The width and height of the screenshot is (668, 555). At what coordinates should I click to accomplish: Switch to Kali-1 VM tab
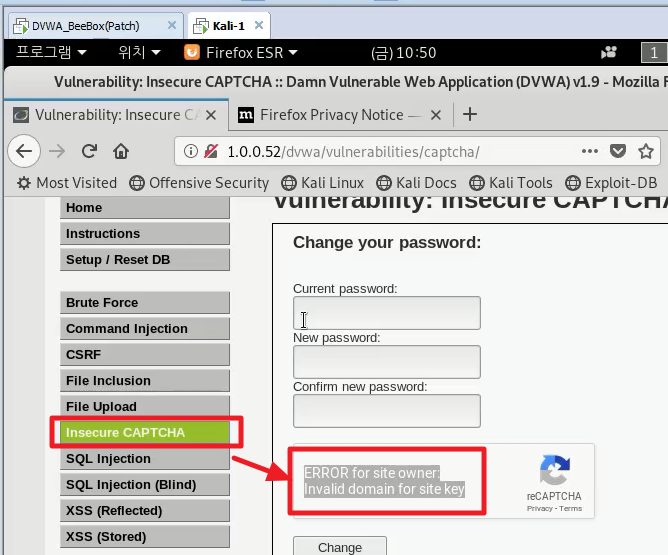pos(229,26)
